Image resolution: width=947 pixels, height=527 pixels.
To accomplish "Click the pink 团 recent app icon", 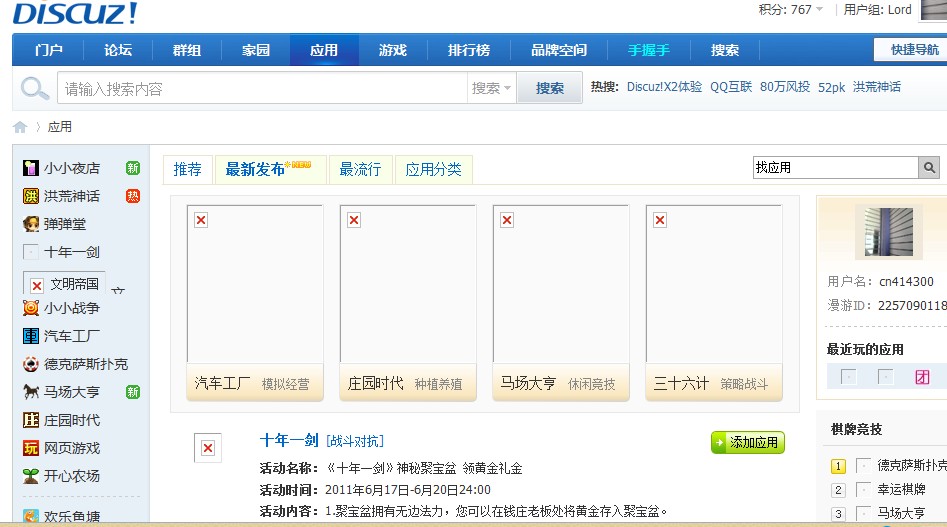I will pos(922,377).
